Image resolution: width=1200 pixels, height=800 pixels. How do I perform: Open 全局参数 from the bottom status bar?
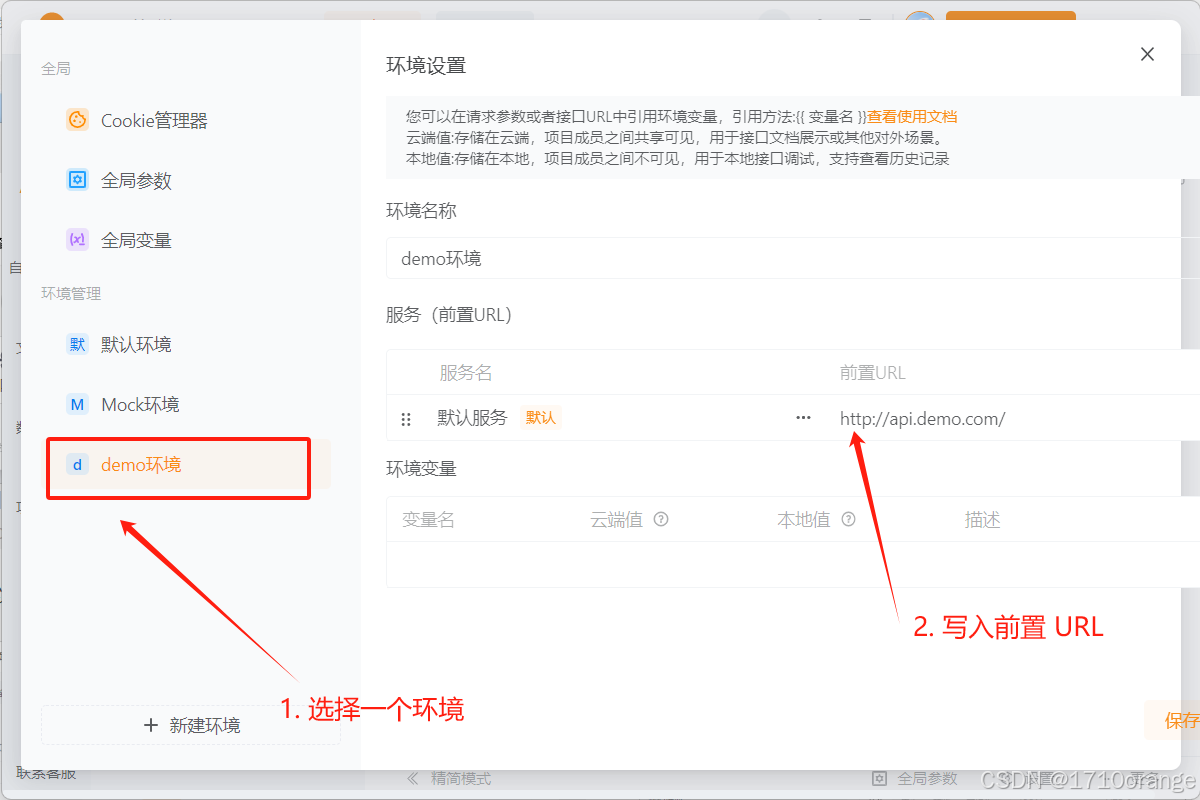pos(914,778)
